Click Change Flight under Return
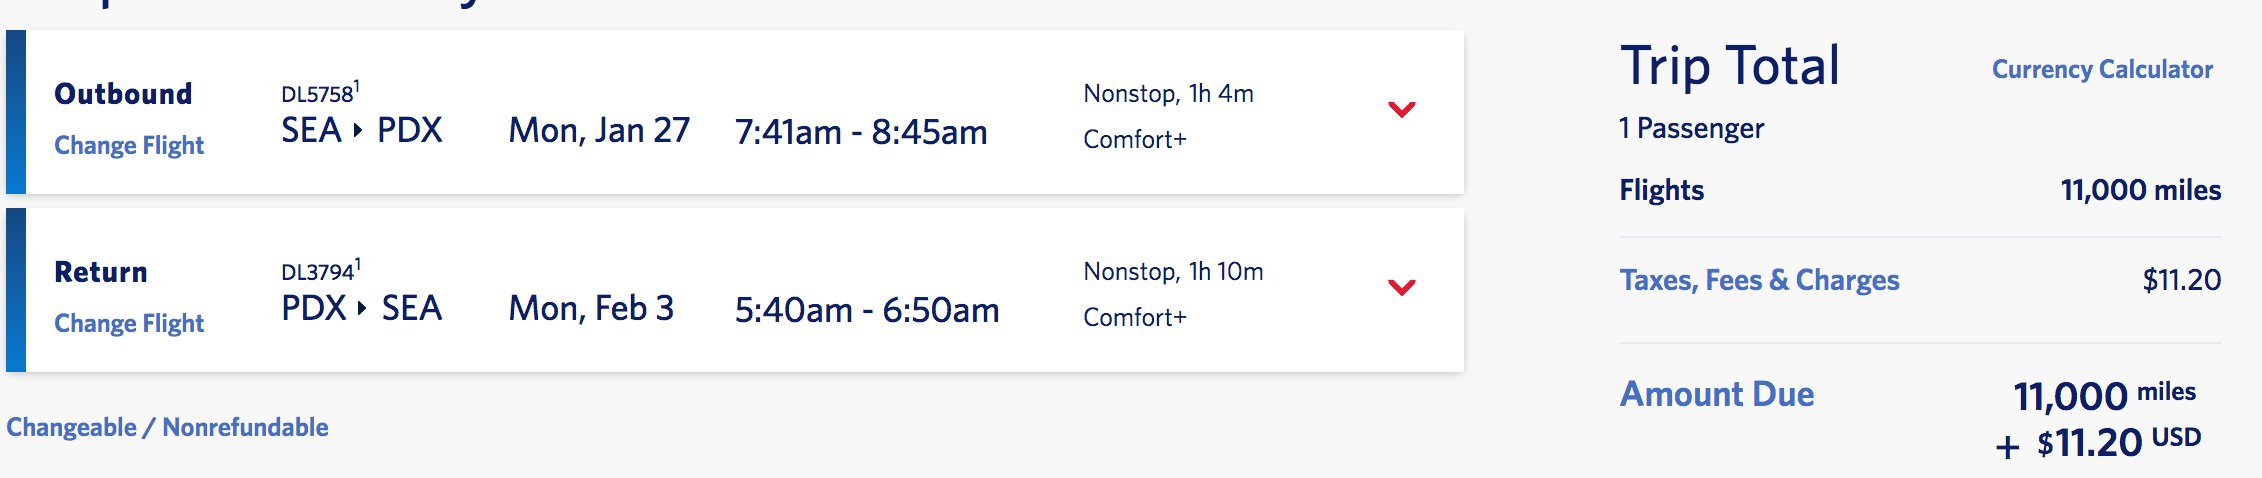The image size is (2262, 478). (x=129, y=324)
